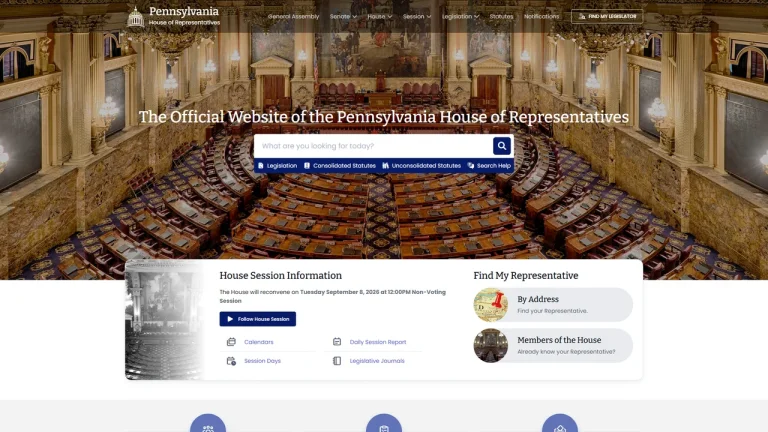Click the Search Help quick link
This screenshot has width=768, height=432.
(489, 166)
